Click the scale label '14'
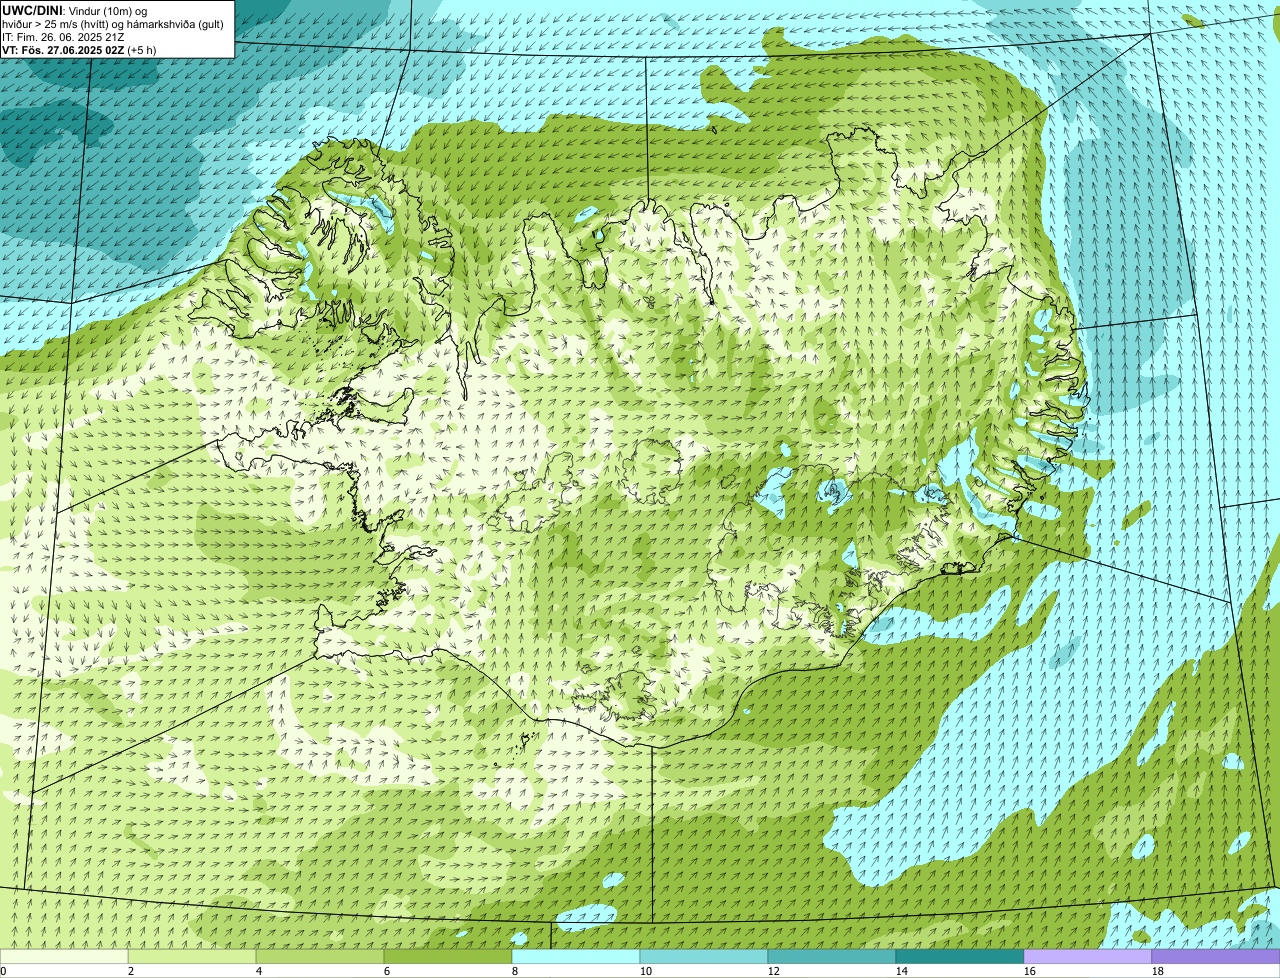The height and width of the screenshot is (978, 1280). click(x=902, y=971)
